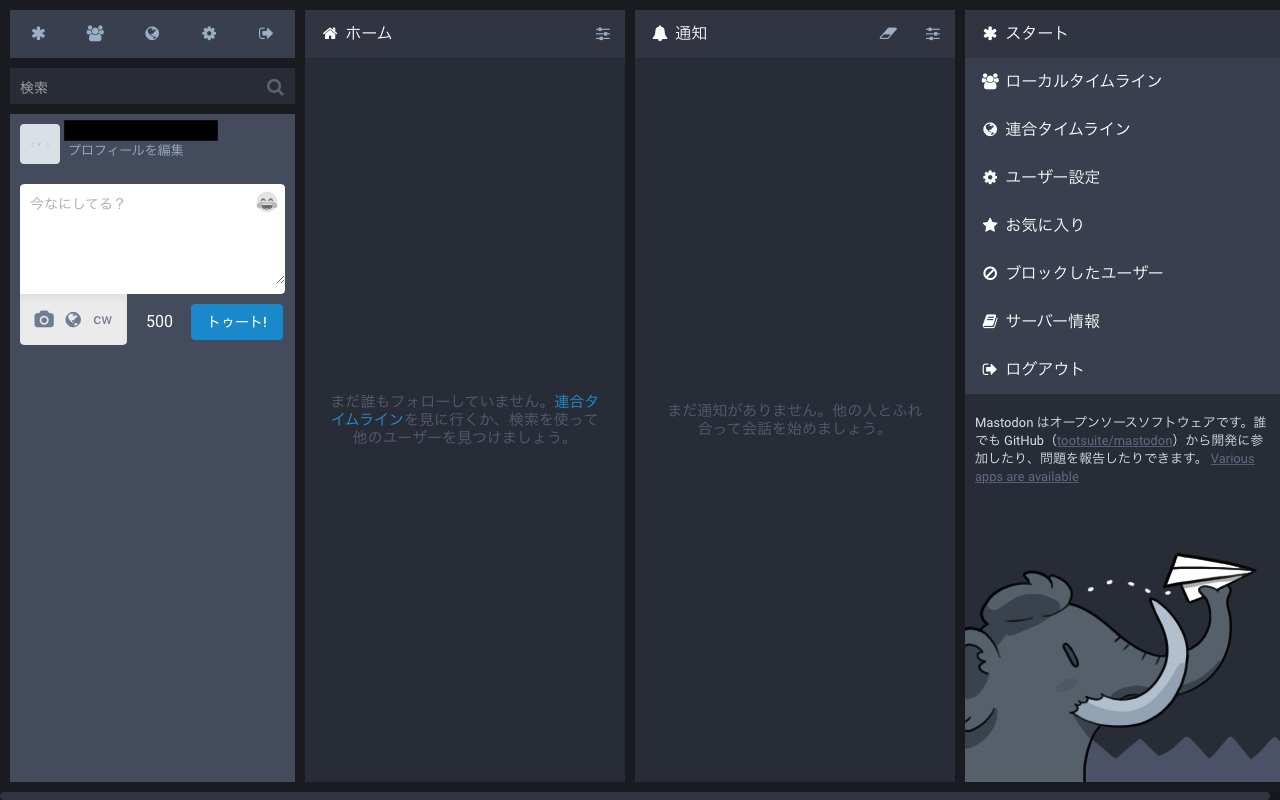This screenshot has width=1280, height=800.
Task: Open federated timeline via the globe icon in top navigation
Action: (x=152, y=33)
